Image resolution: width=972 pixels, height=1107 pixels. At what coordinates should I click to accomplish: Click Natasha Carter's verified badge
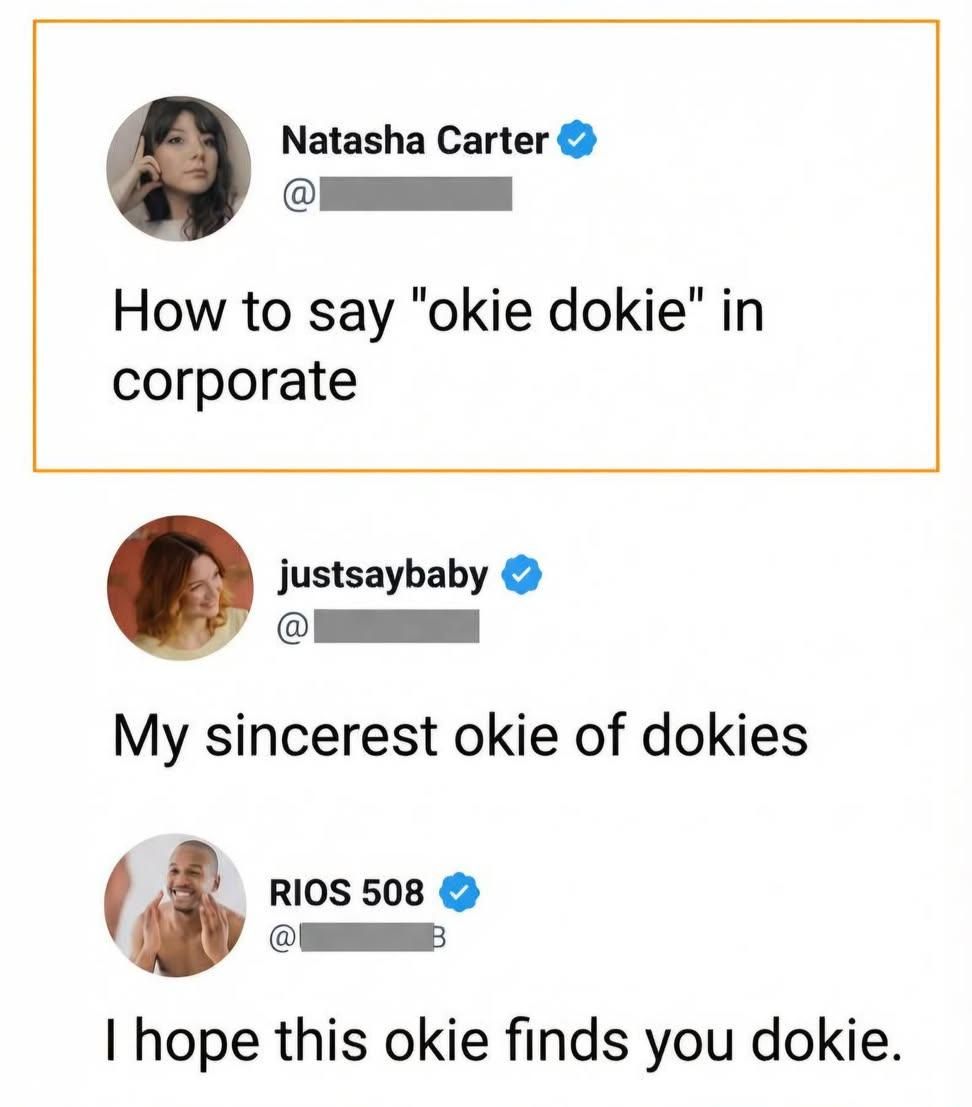(x=577, y=143)
